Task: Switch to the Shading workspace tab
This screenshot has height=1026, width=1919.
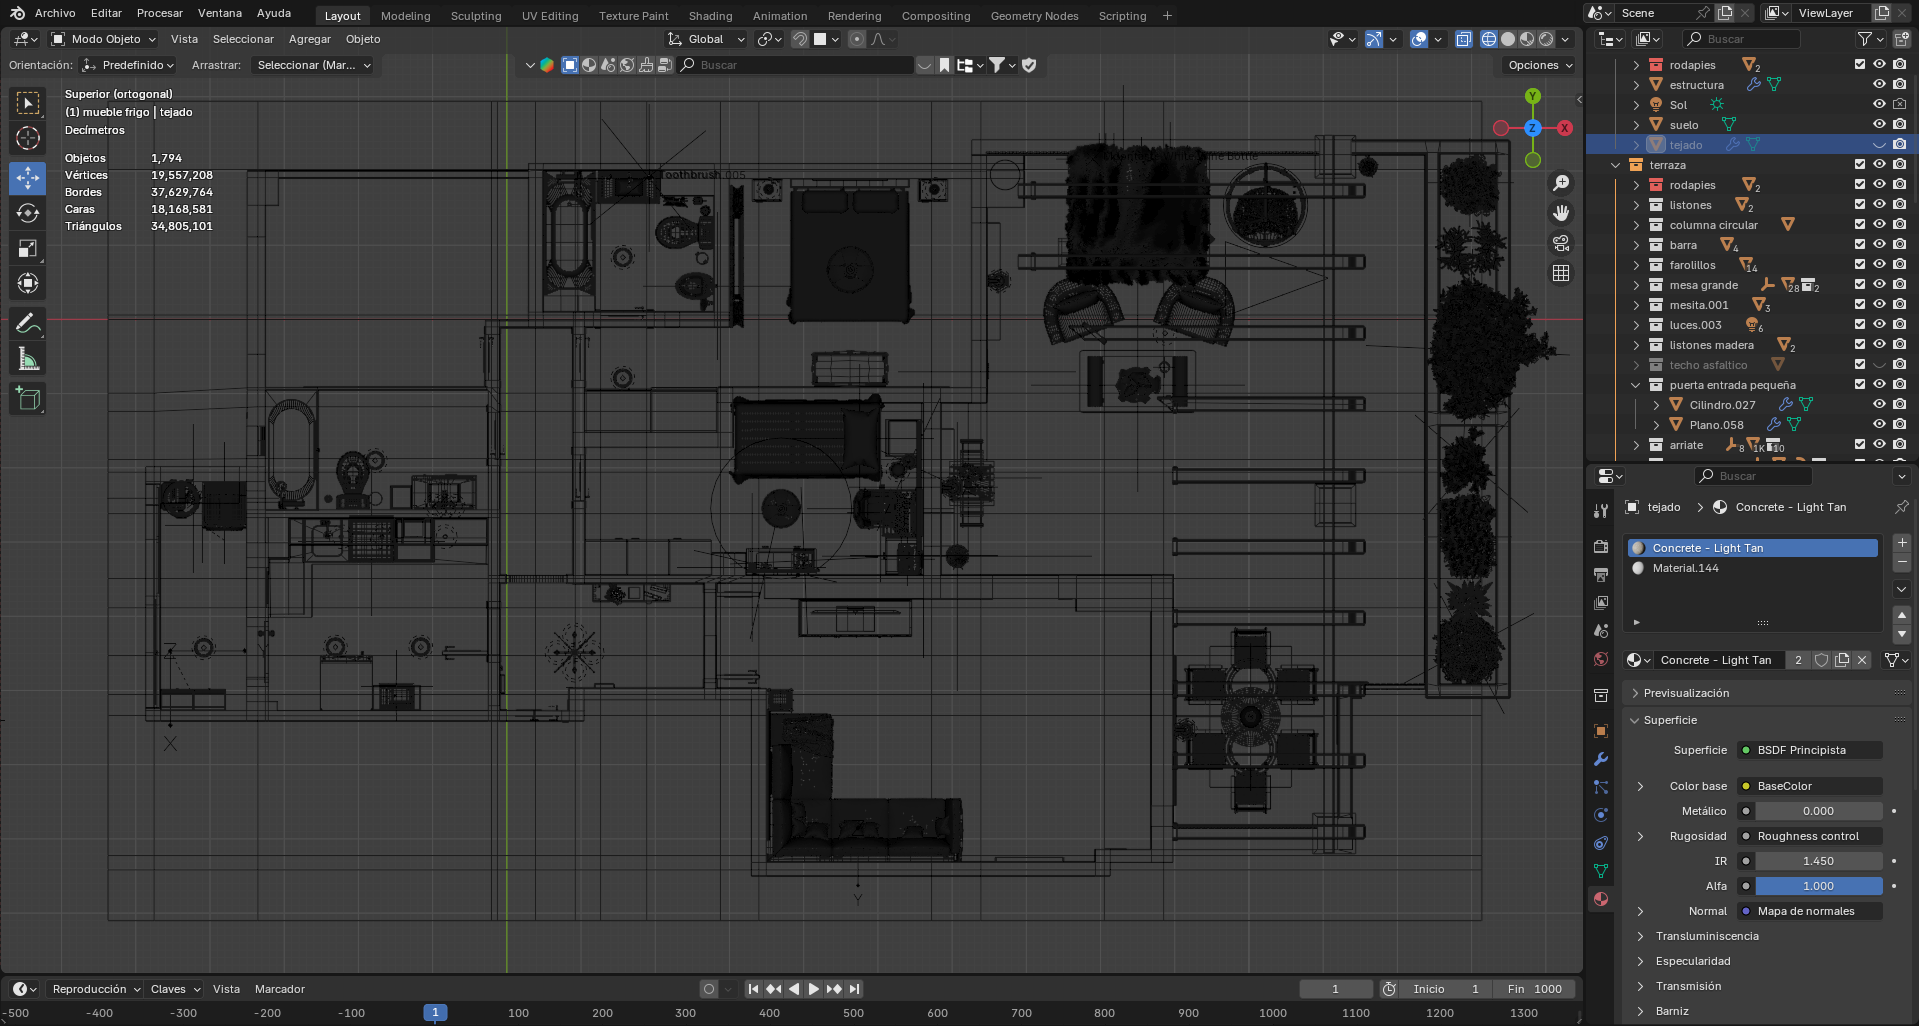Action: [x=710, y=16]
